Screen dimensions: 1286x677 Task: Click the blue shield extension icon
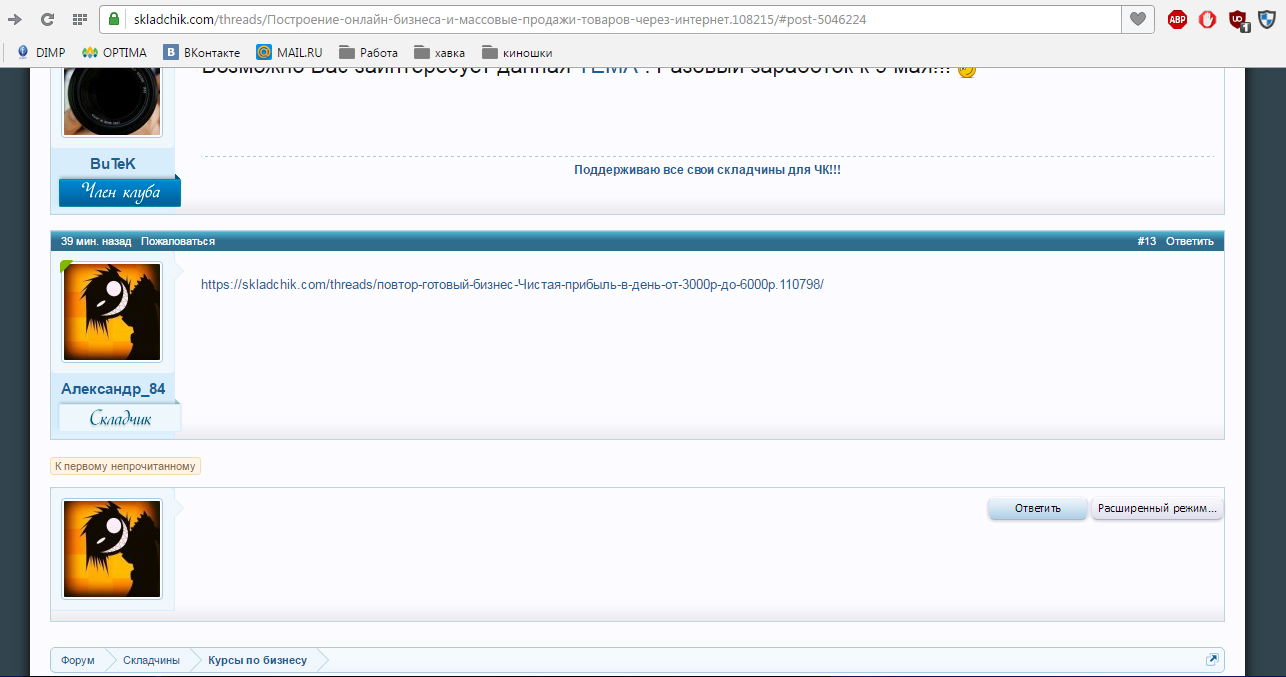[1266, 19]
